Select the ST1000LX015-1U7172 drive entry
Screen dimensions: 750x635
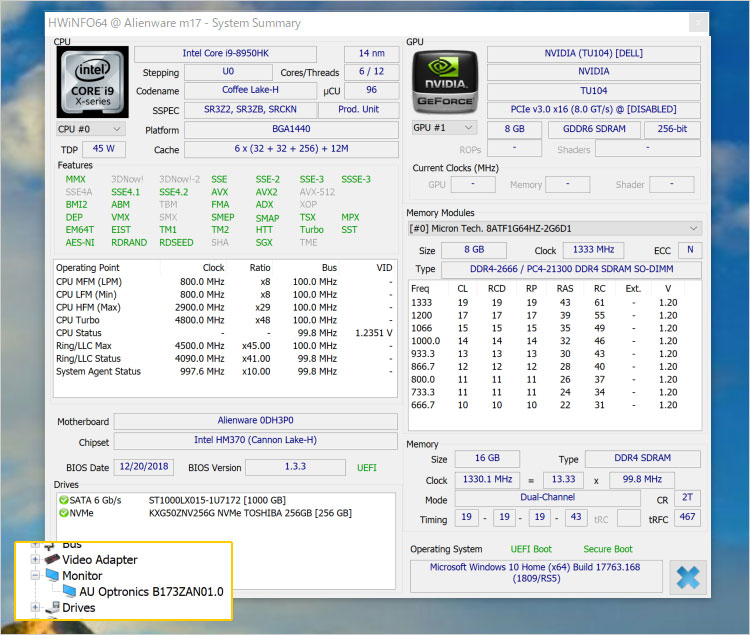217,500
